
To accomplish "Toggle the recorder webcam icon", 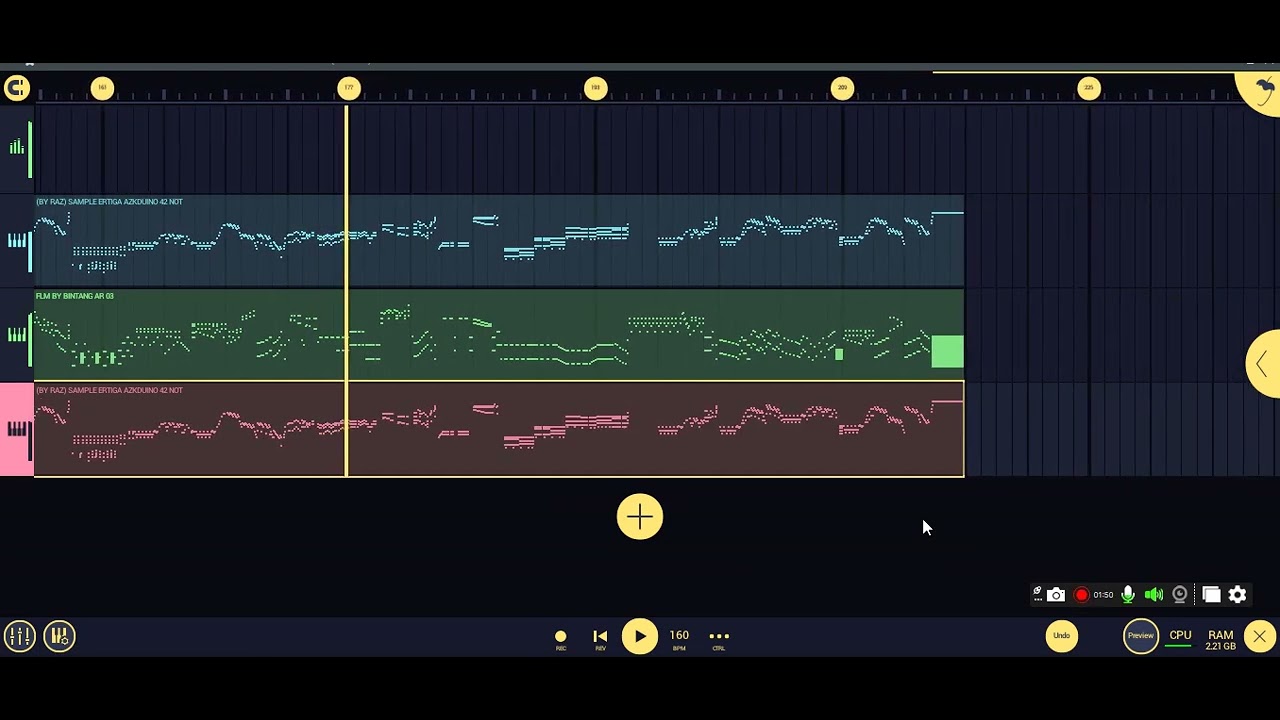I will point(1180,595).
